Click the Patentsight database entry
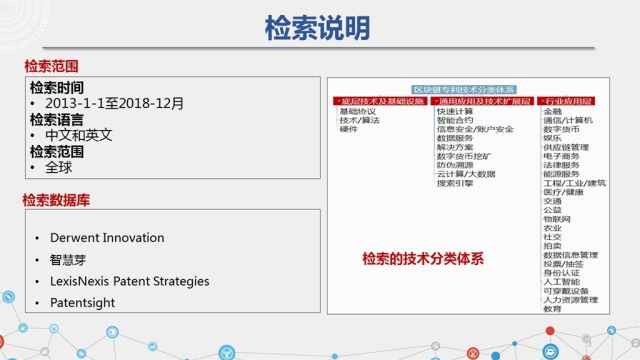 pos(82,303)
